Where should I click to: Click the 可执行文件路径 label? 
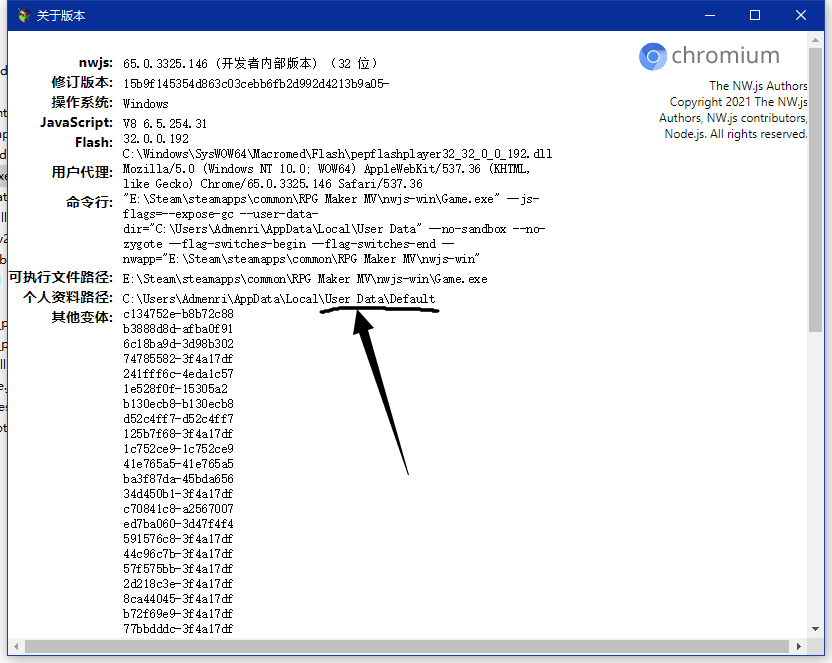(60, 277)
